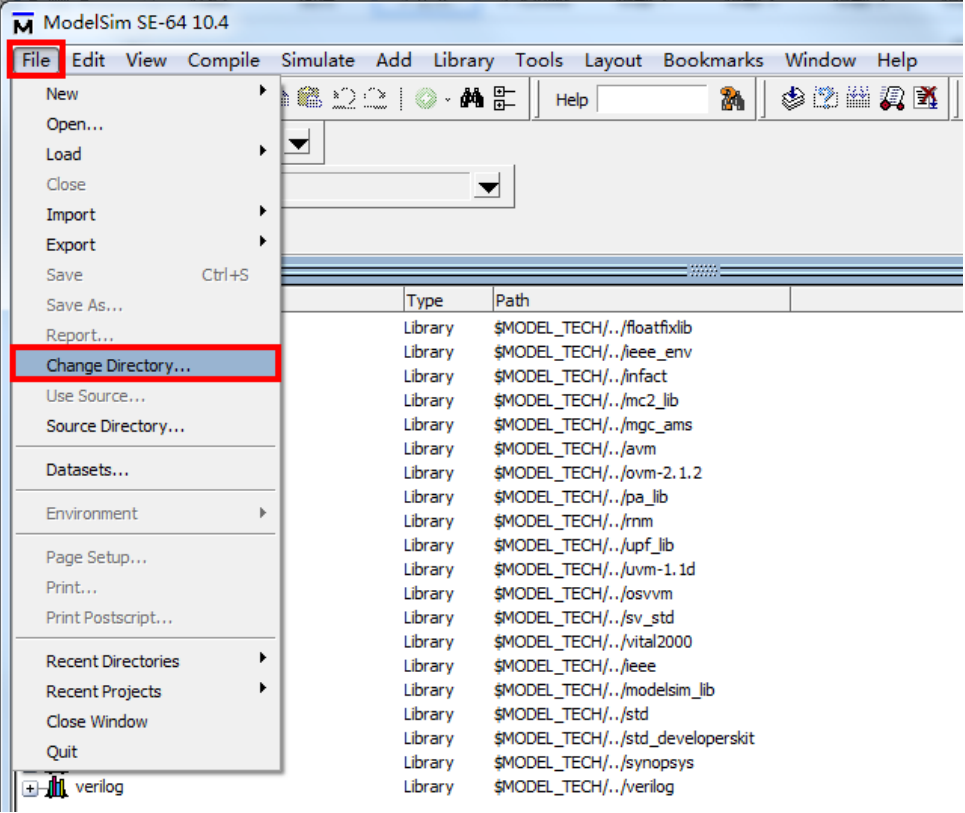965x813 pixels.
Task: Click the expand/collapse hierarchy toolbar icon
Action: pyautogui.click(x=502, y=97)
